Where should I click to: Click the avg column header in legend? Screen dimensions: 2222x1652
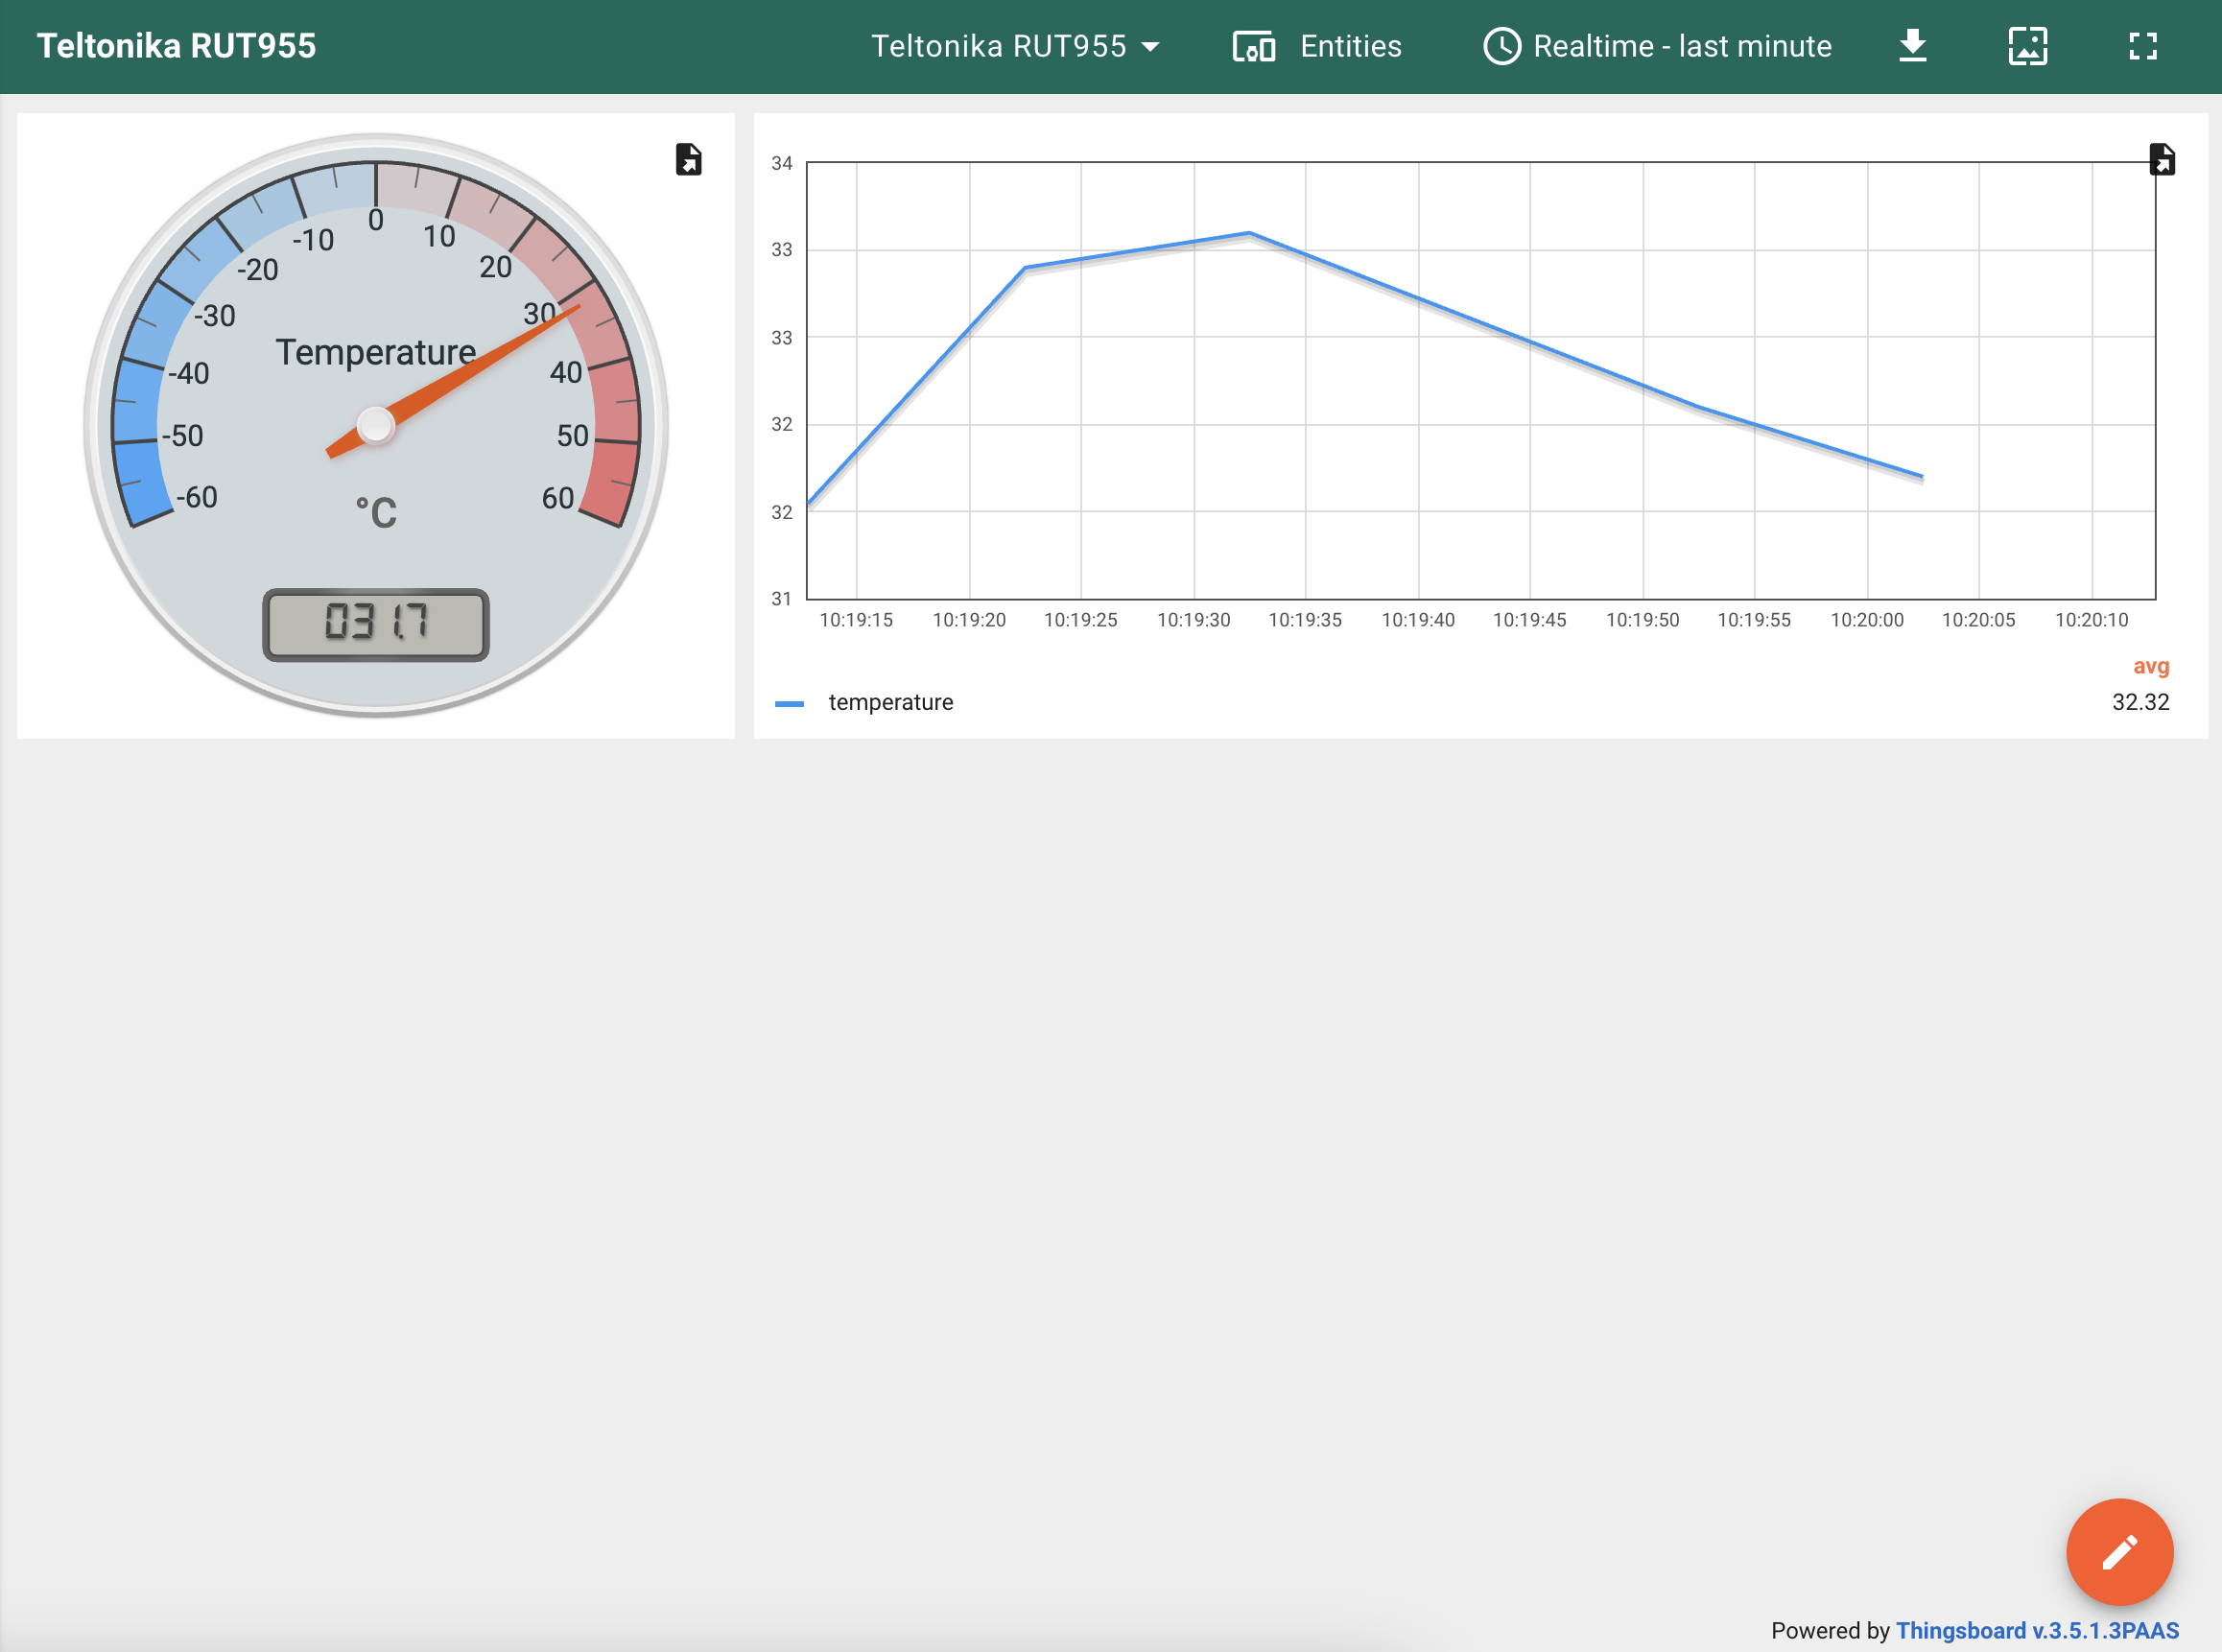(x=2150, y=666)
